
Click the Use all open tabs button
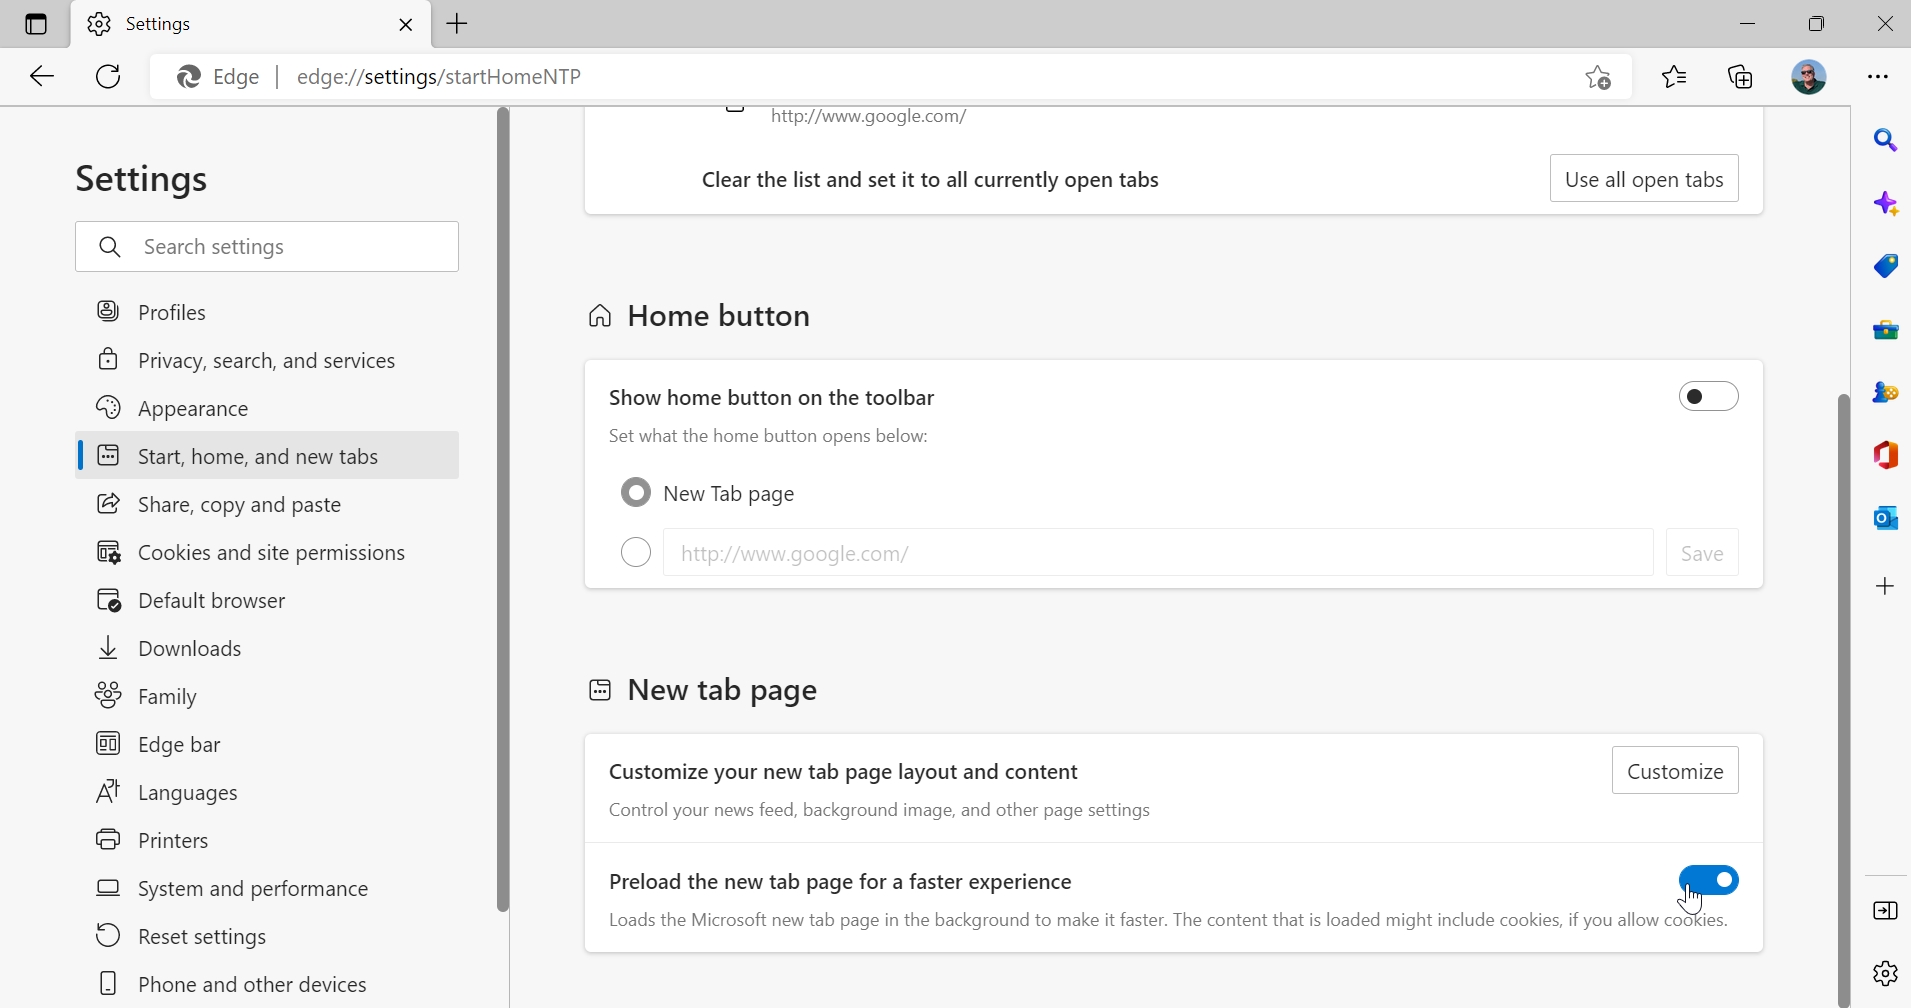pyautogui.click(x=1643, y=179)
